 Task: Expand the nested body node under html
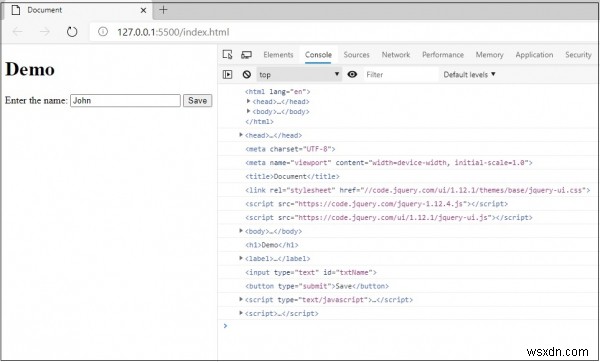tap(248, 111)
